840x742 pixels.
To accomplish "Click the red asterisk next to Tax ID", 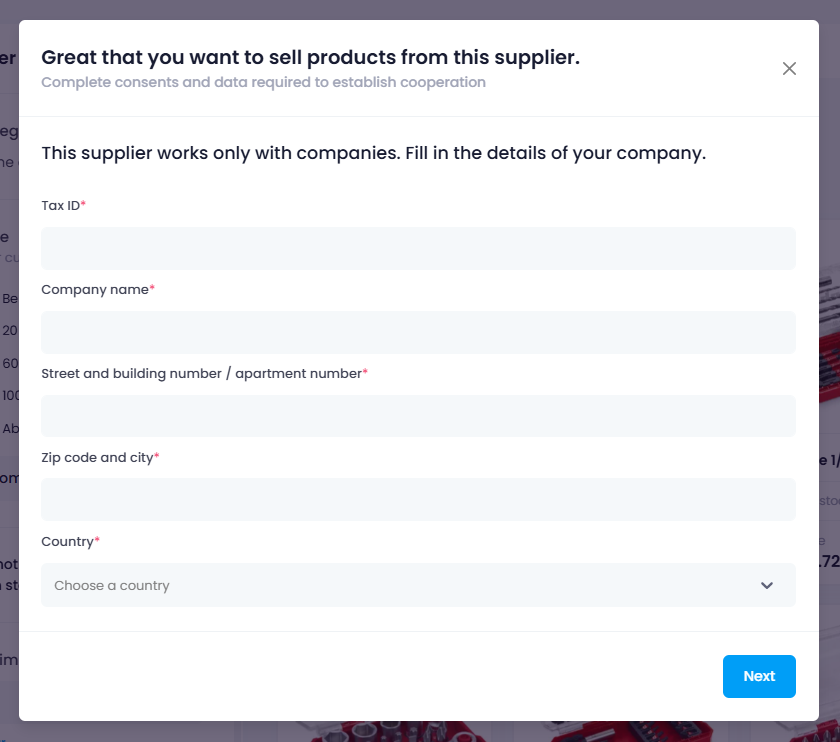I will [x=84, y=204].
